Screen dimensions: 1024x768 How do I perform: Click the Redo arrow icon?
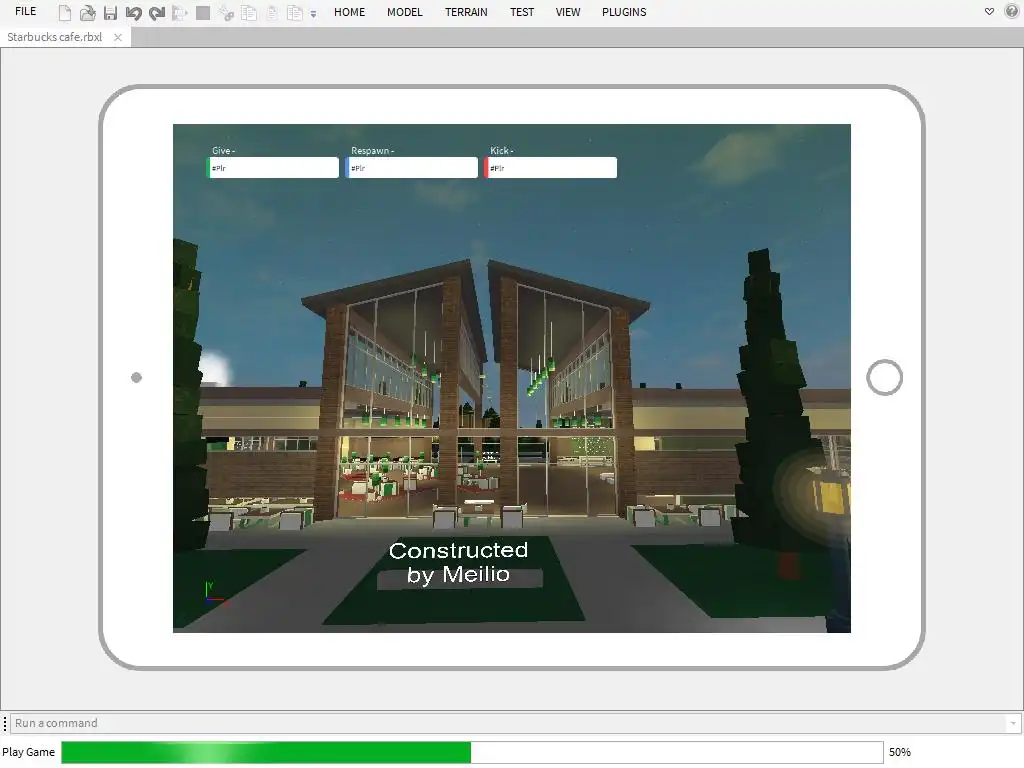click(x=157, y=12)
